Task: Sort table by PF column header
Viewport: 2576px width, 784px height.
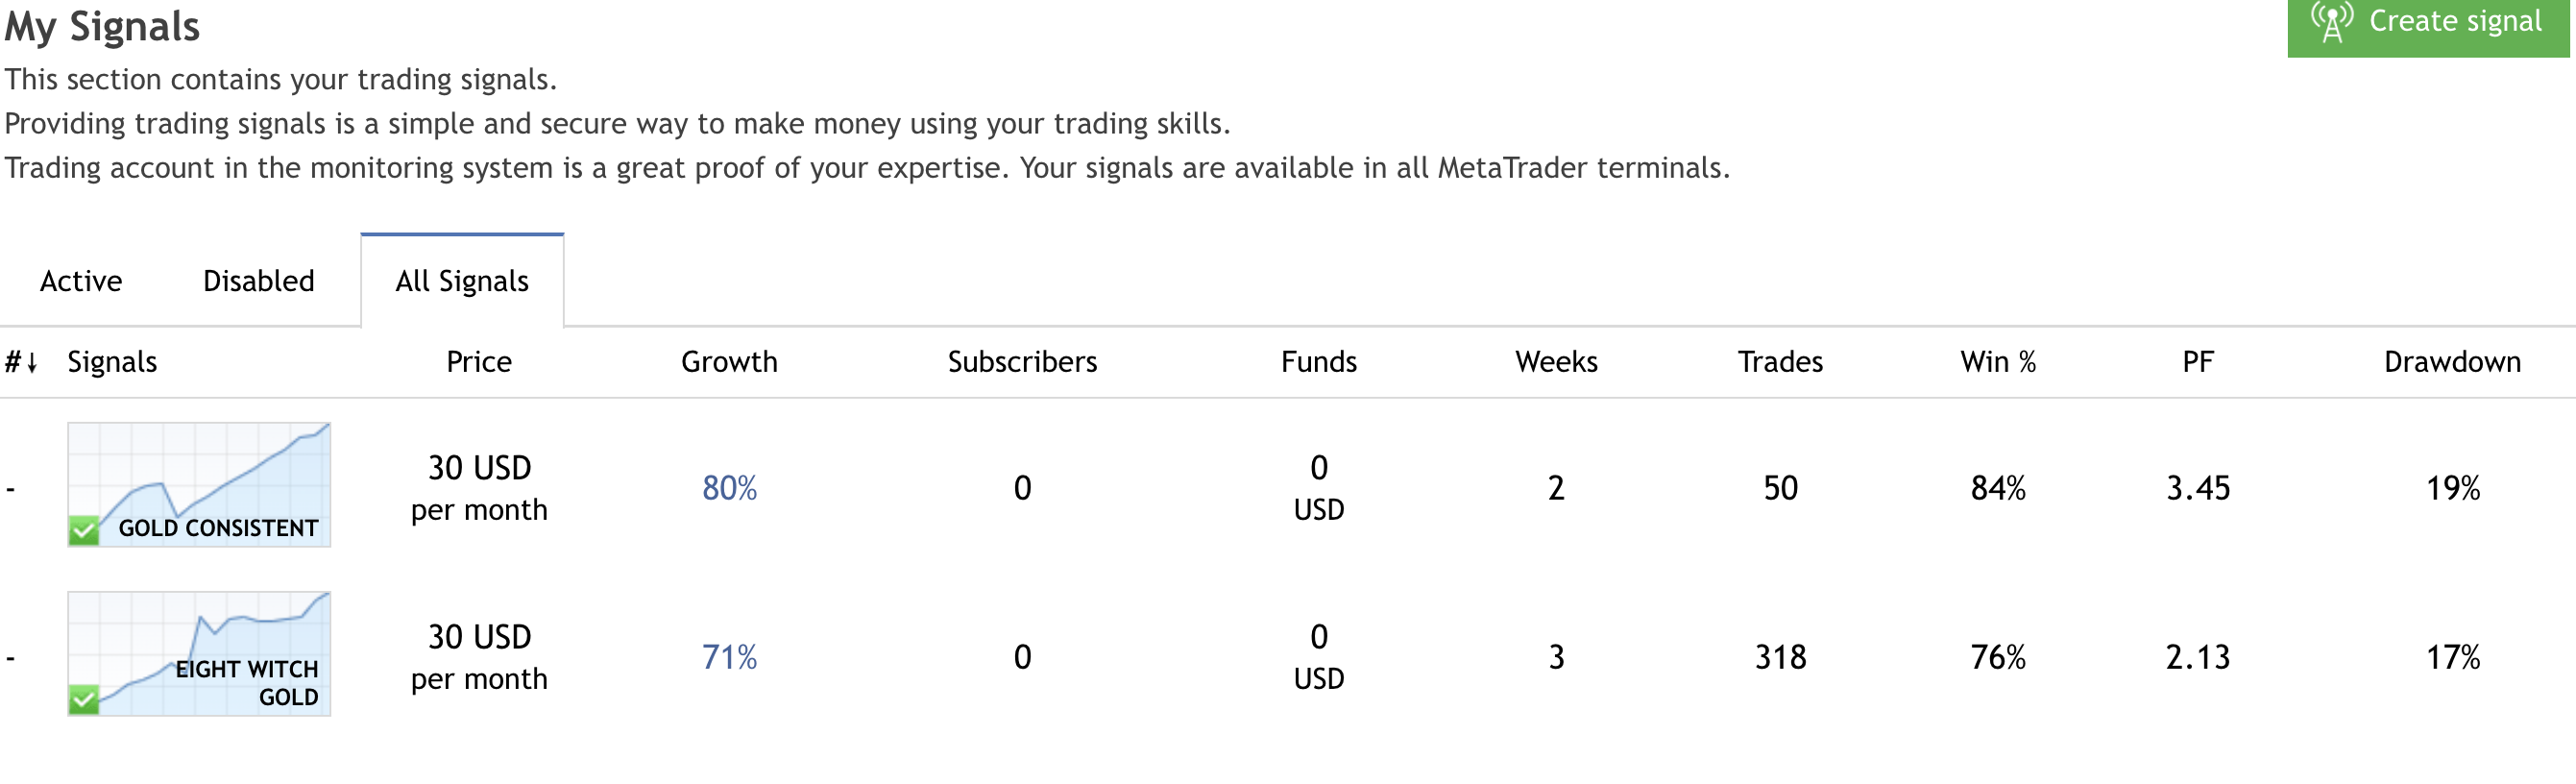Action: (x=2198, y=362)
